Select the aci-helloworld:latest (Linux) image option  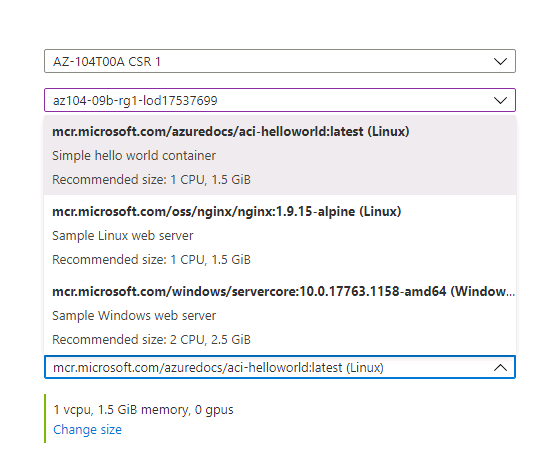point(280,155)
